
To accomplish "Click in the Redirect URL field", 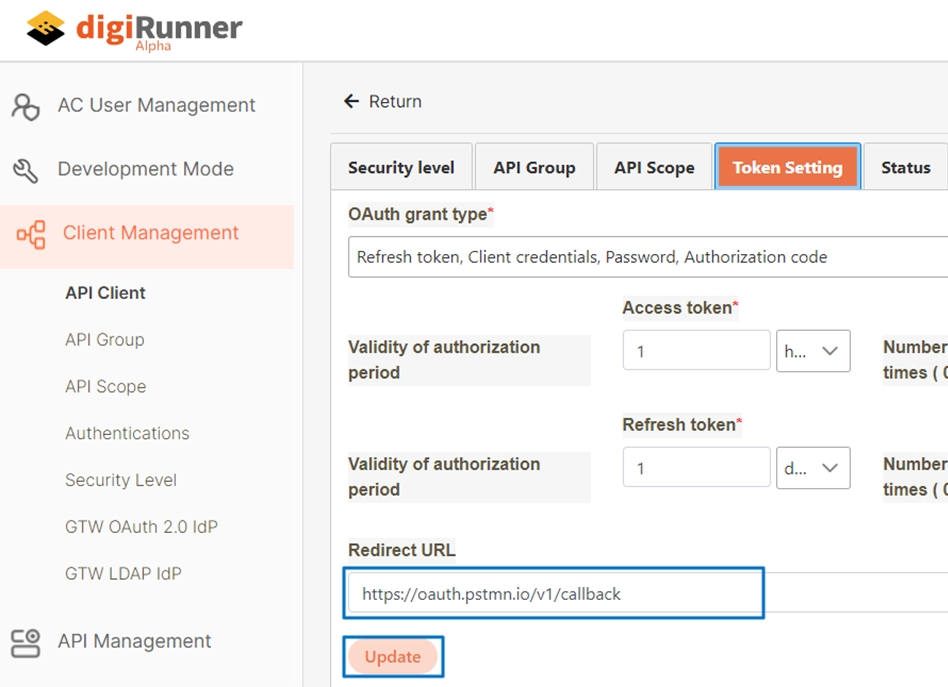I will pos(555,594).
